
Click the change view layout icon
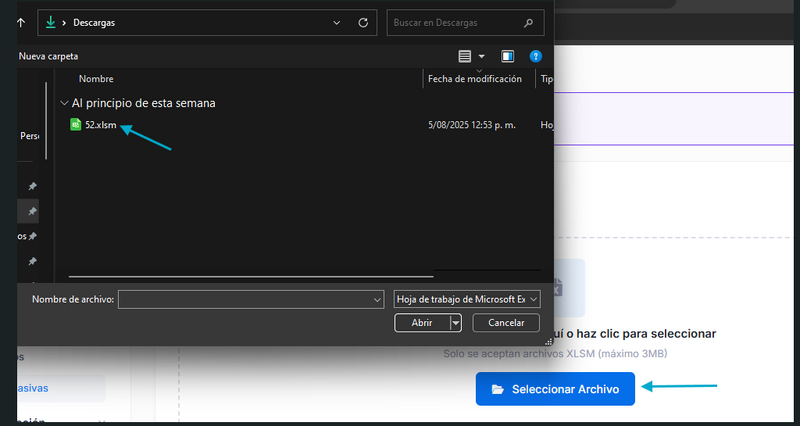(x=464, y=56)
